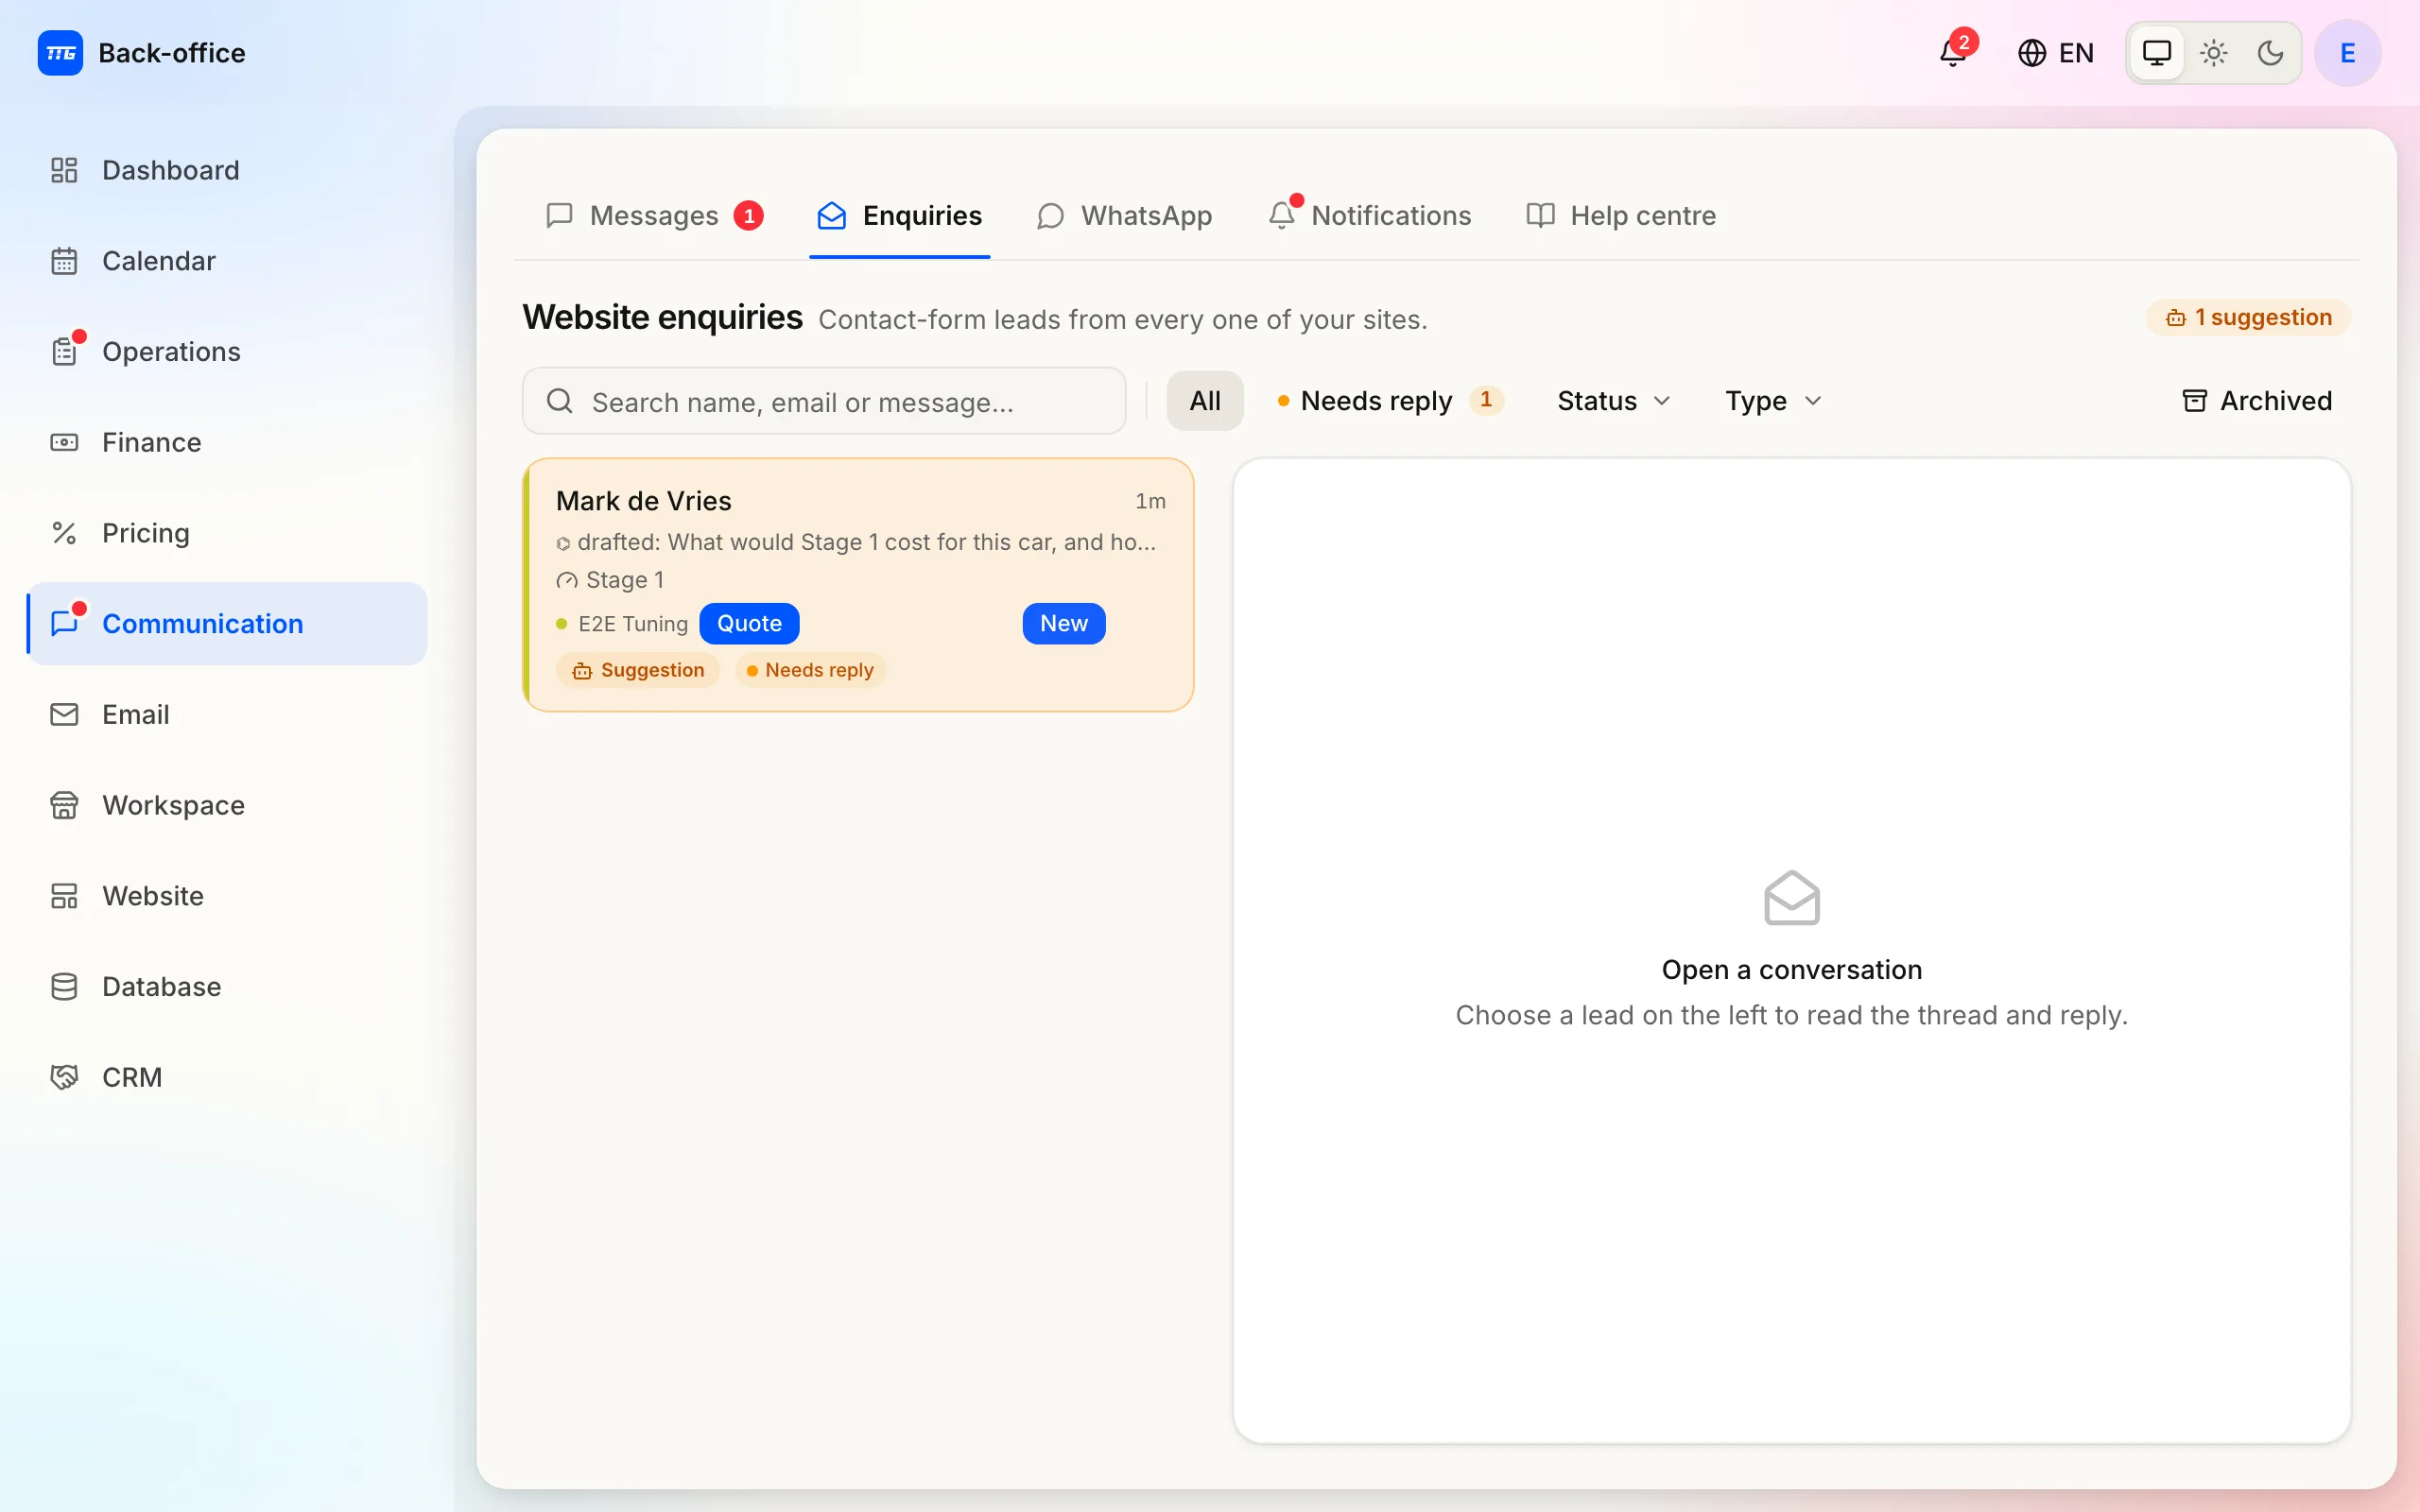Click the Suggestion chip on enquiry card
This screenshot has height=1512, width=2420.
[x=638, y=671]
